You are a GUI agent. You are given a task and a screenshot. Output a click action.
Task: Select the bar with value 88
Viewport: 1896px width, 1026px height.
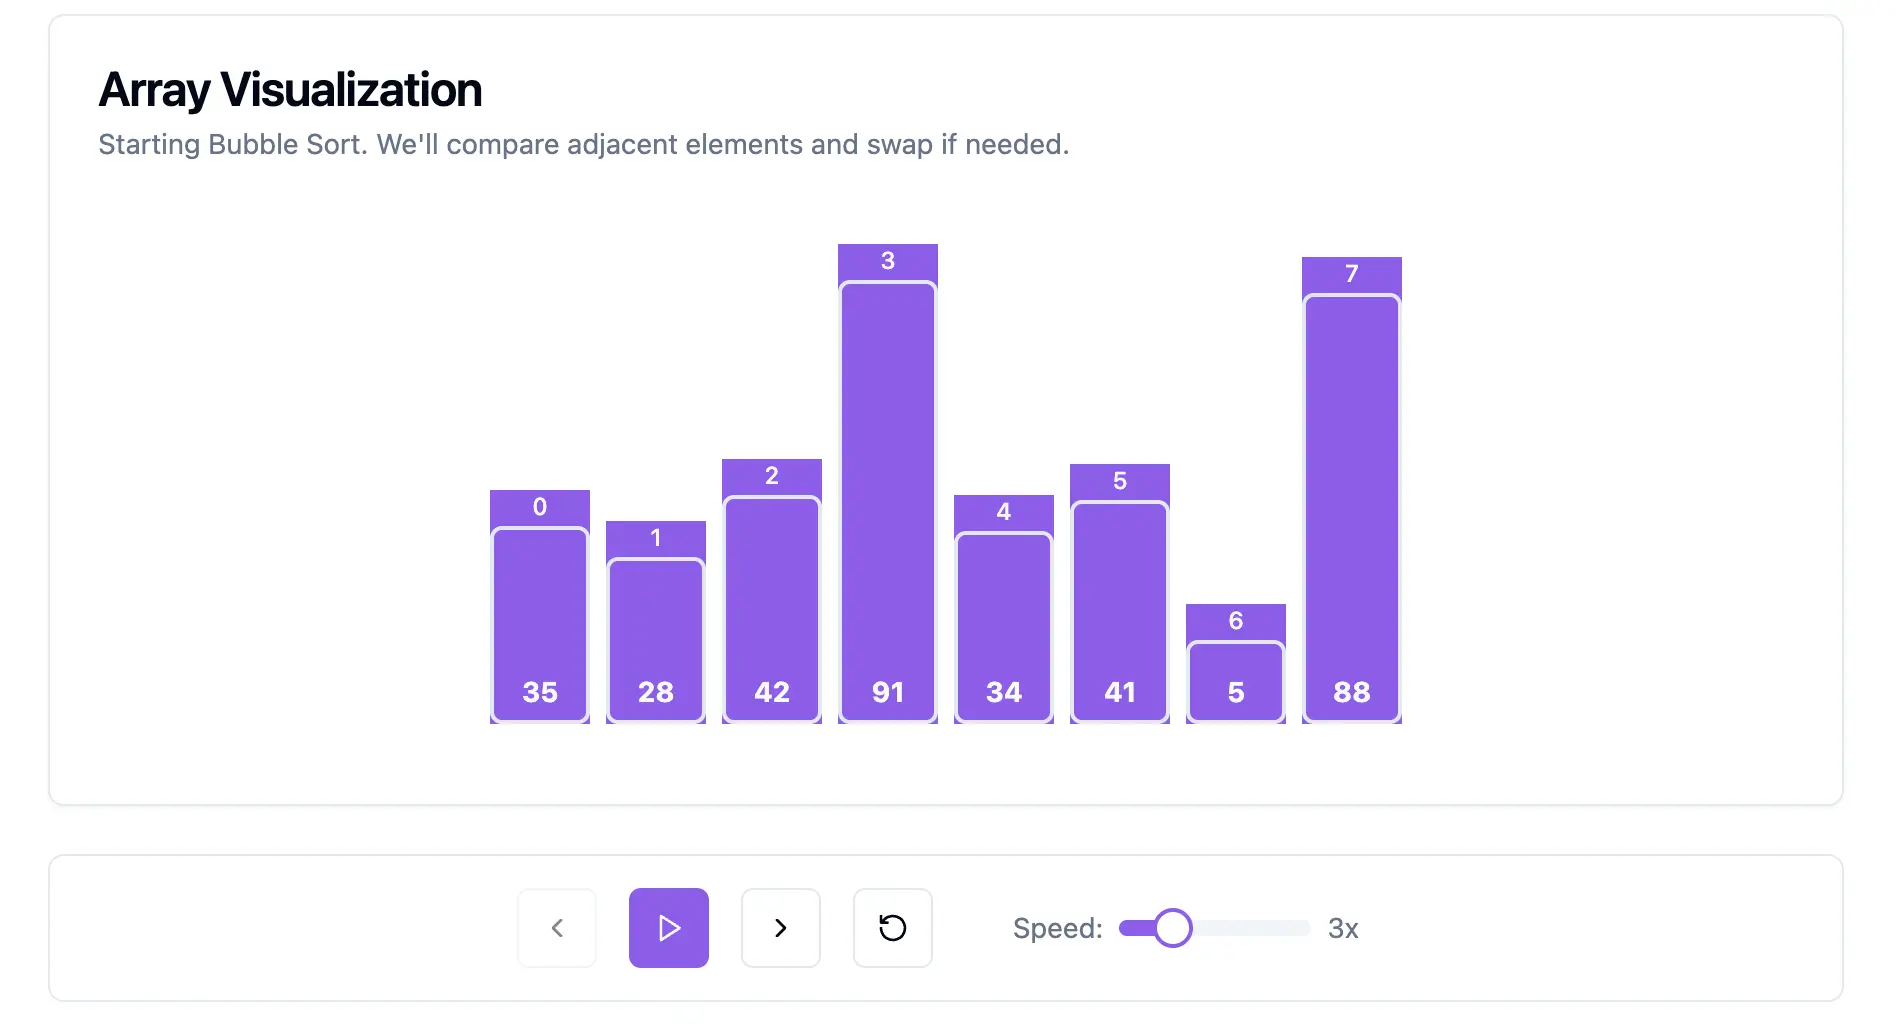[1352, 508]
